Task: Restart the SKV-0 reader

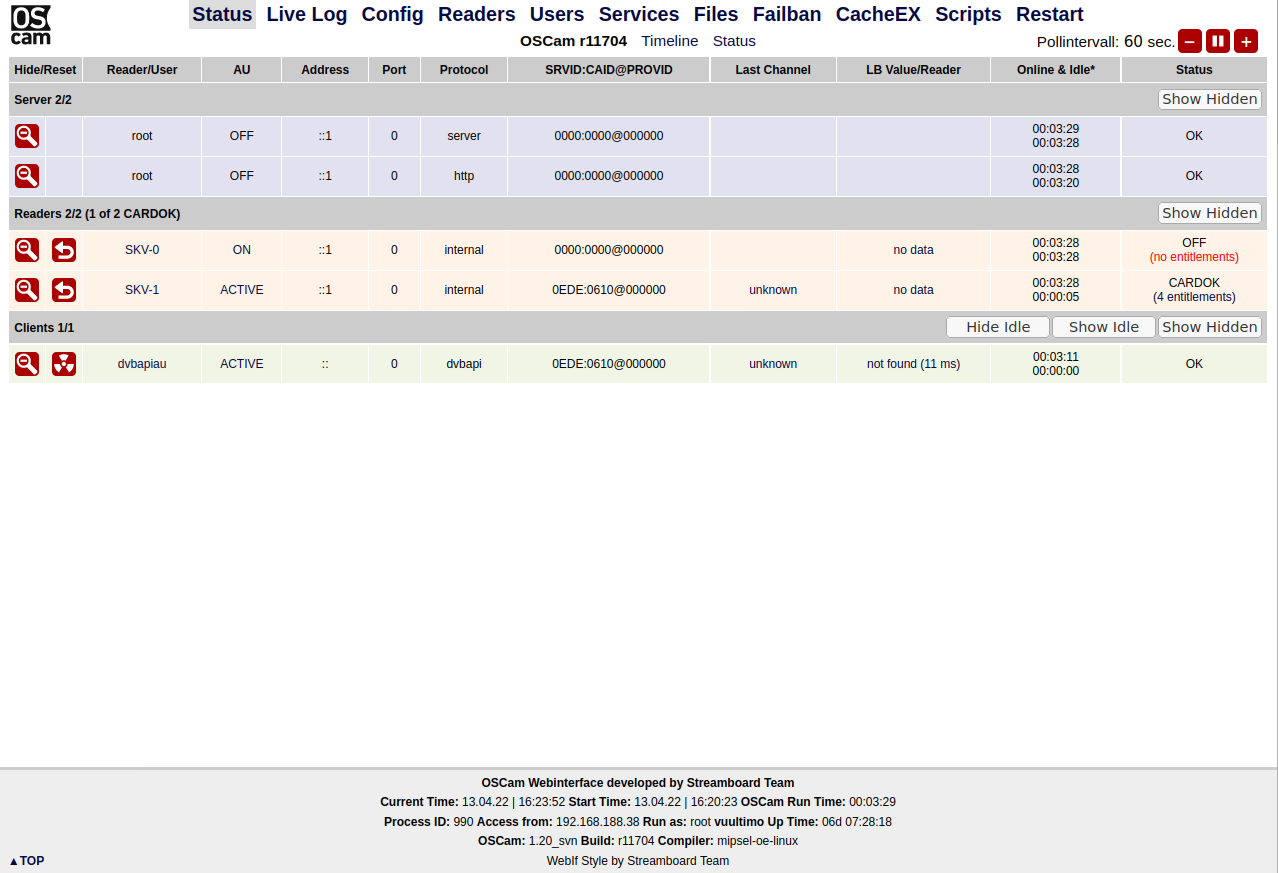Action: [x=64, y=250]
